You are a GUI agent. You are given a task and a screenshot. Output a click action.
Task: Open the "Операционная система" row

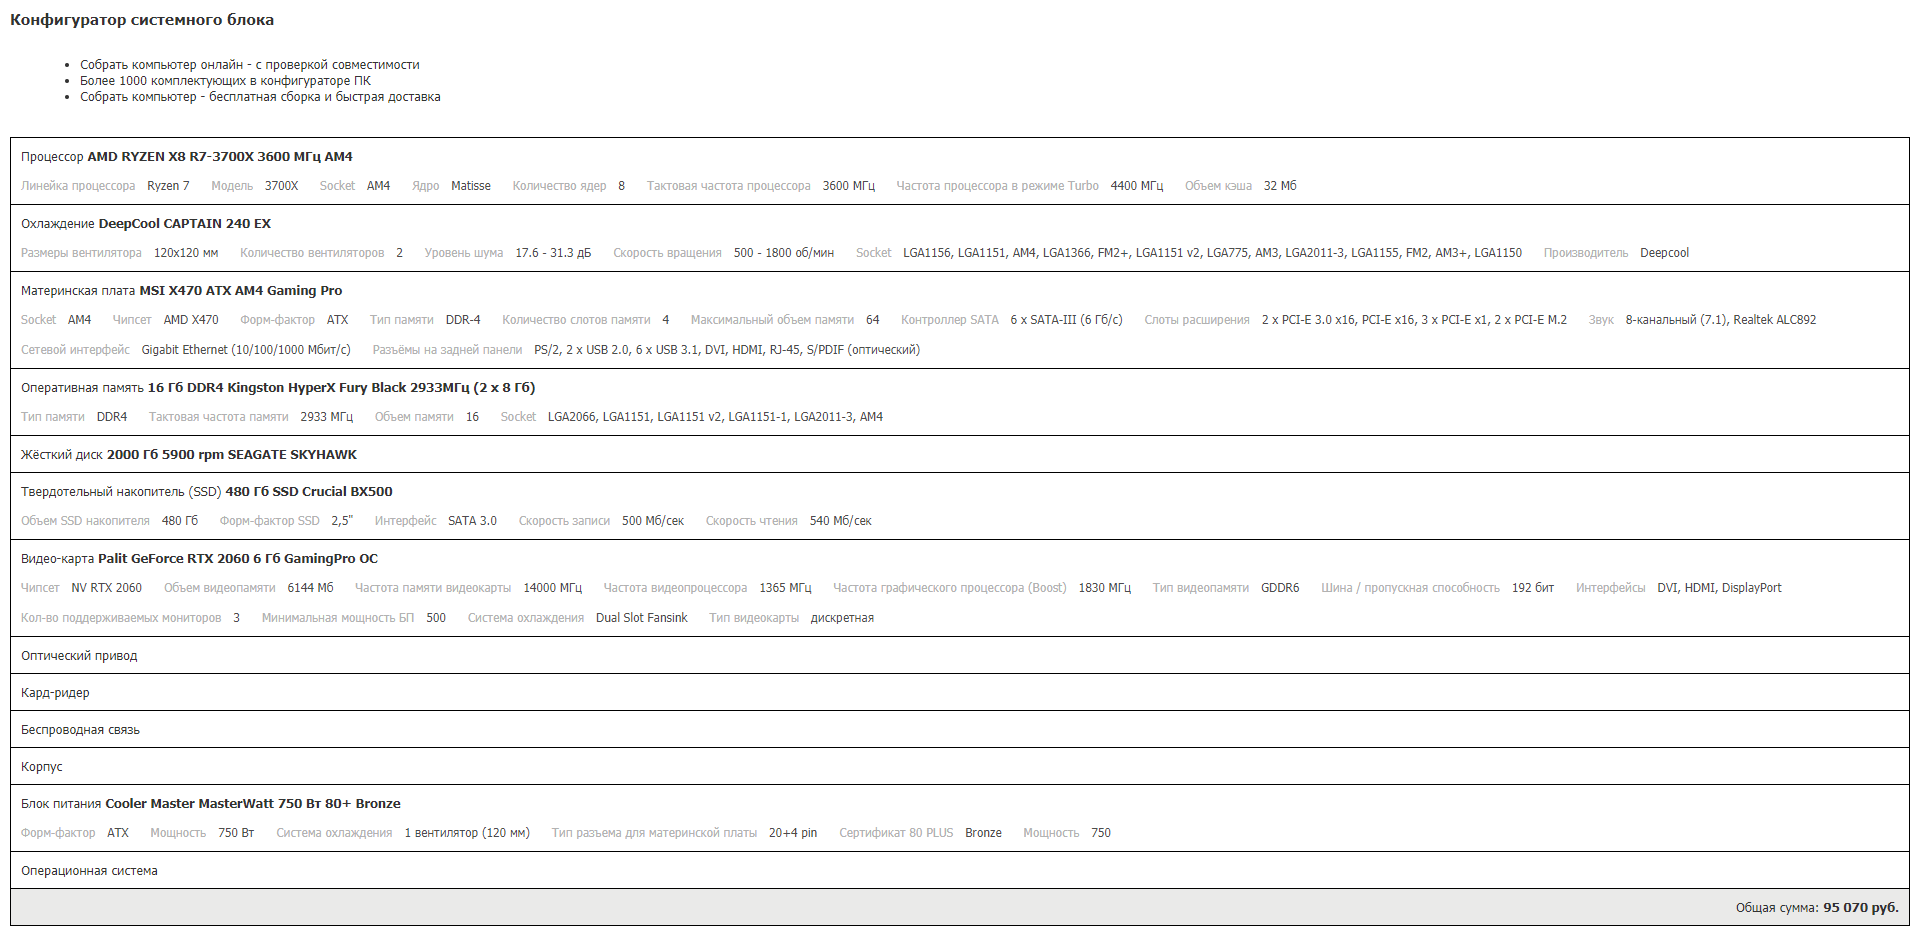[959, 870]
